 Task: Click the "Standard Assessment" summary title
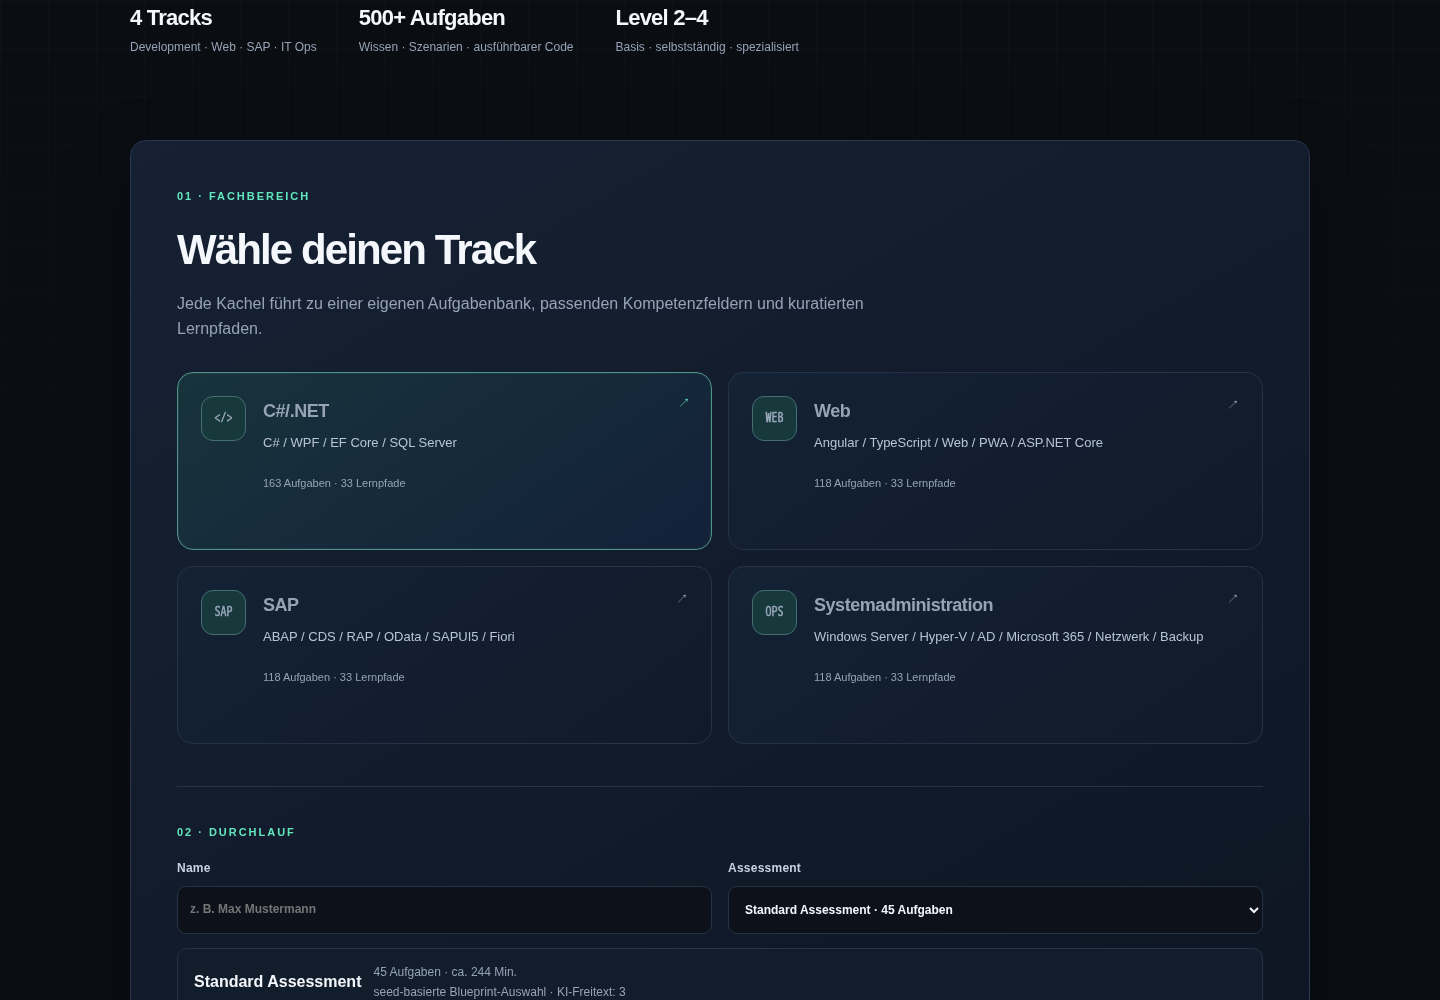278,982
